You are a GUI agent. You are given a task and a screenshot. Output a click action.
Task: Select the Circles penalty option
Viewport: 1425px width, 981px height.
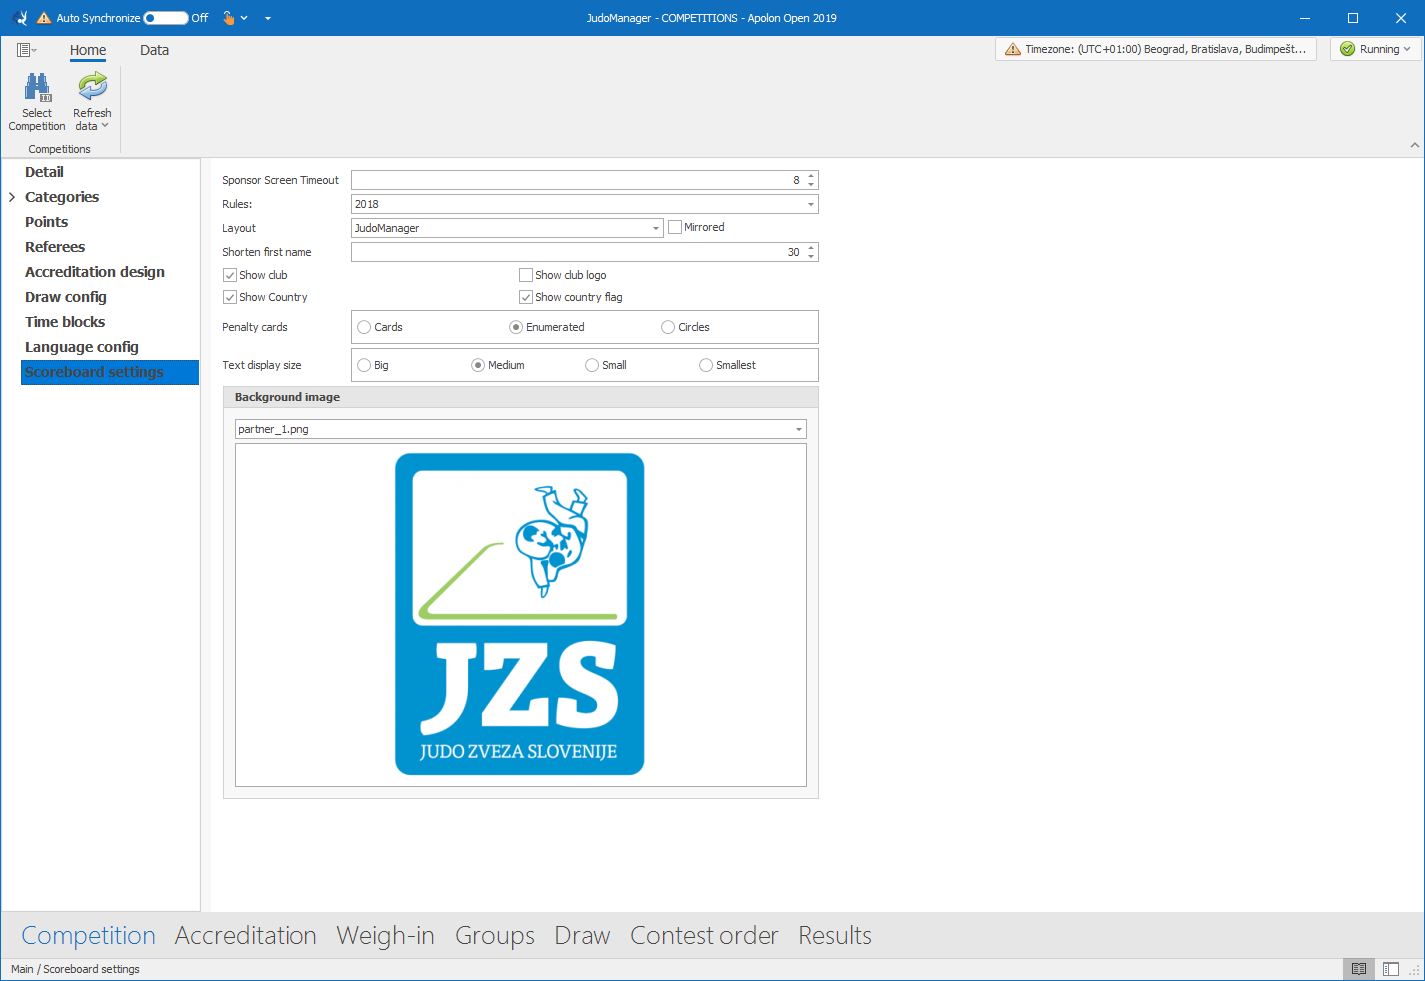coord(668,327)
